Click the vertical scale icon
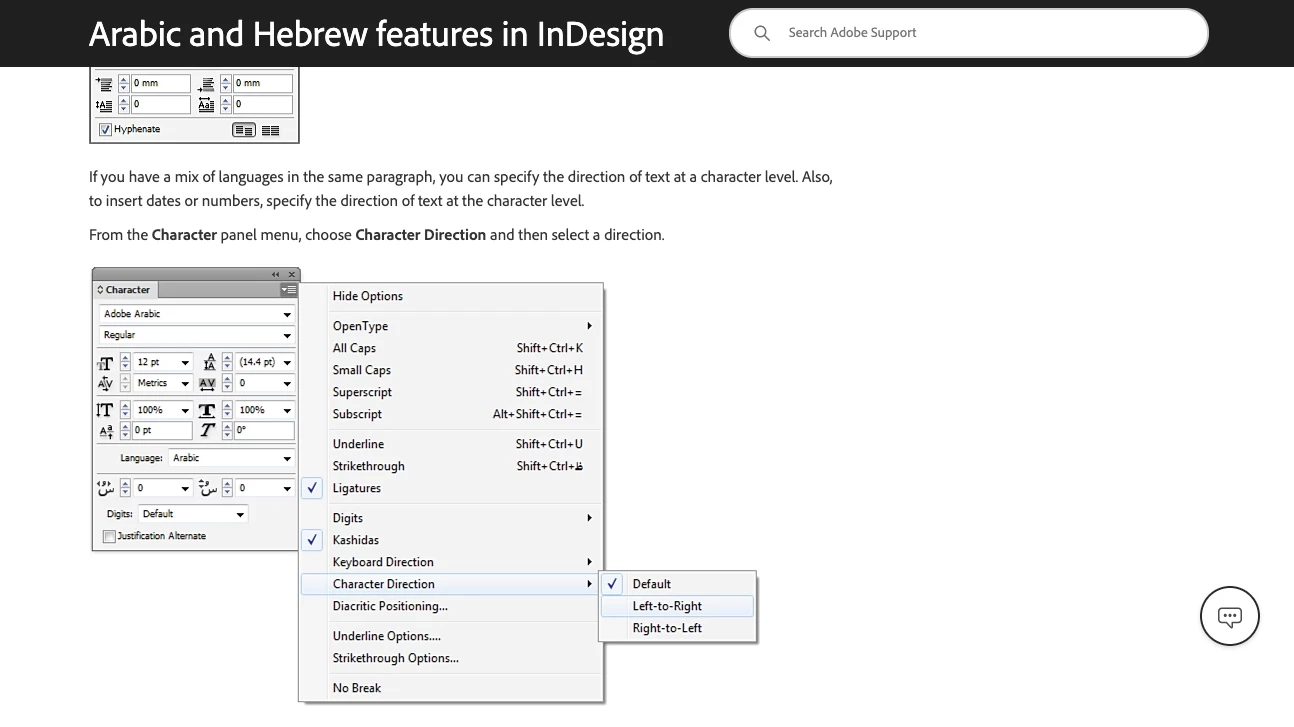The image size is (1294, 727). pyautogui.click(x=105, y=410)
